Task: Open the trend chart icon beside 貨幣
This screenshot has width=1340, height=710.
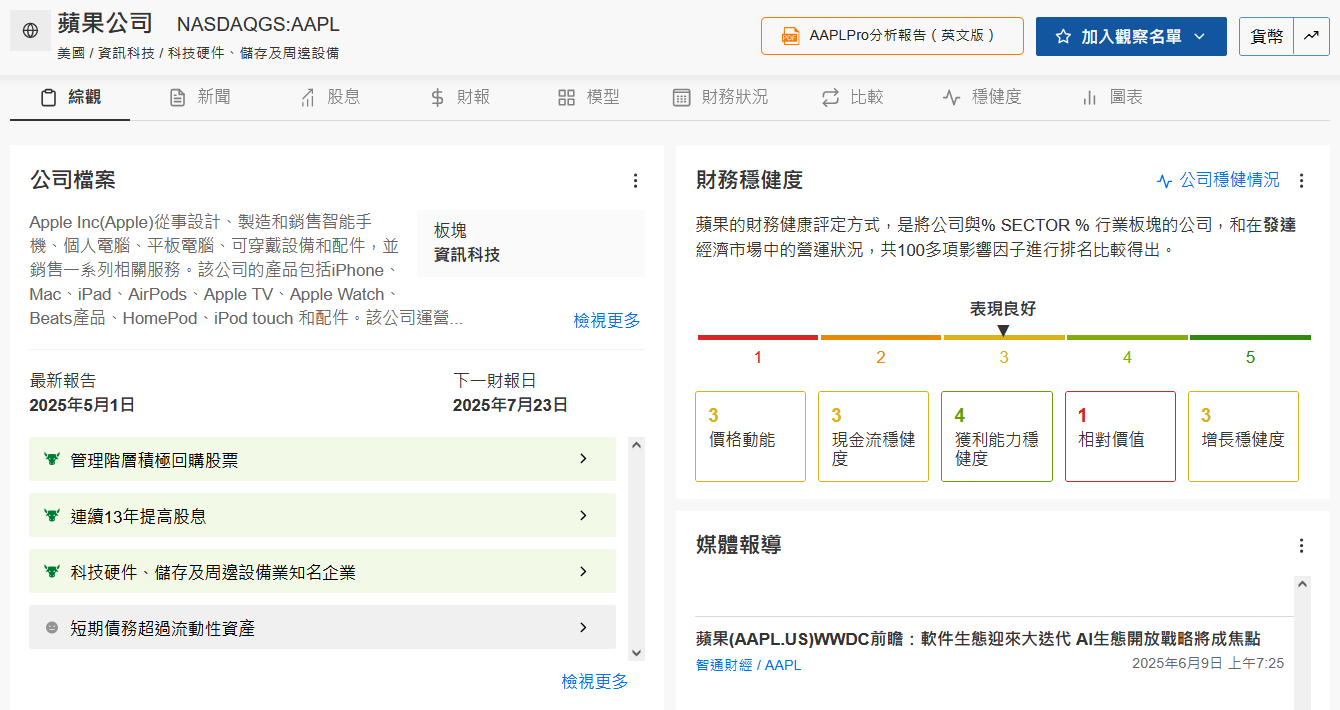Action: click(1310, 36)
